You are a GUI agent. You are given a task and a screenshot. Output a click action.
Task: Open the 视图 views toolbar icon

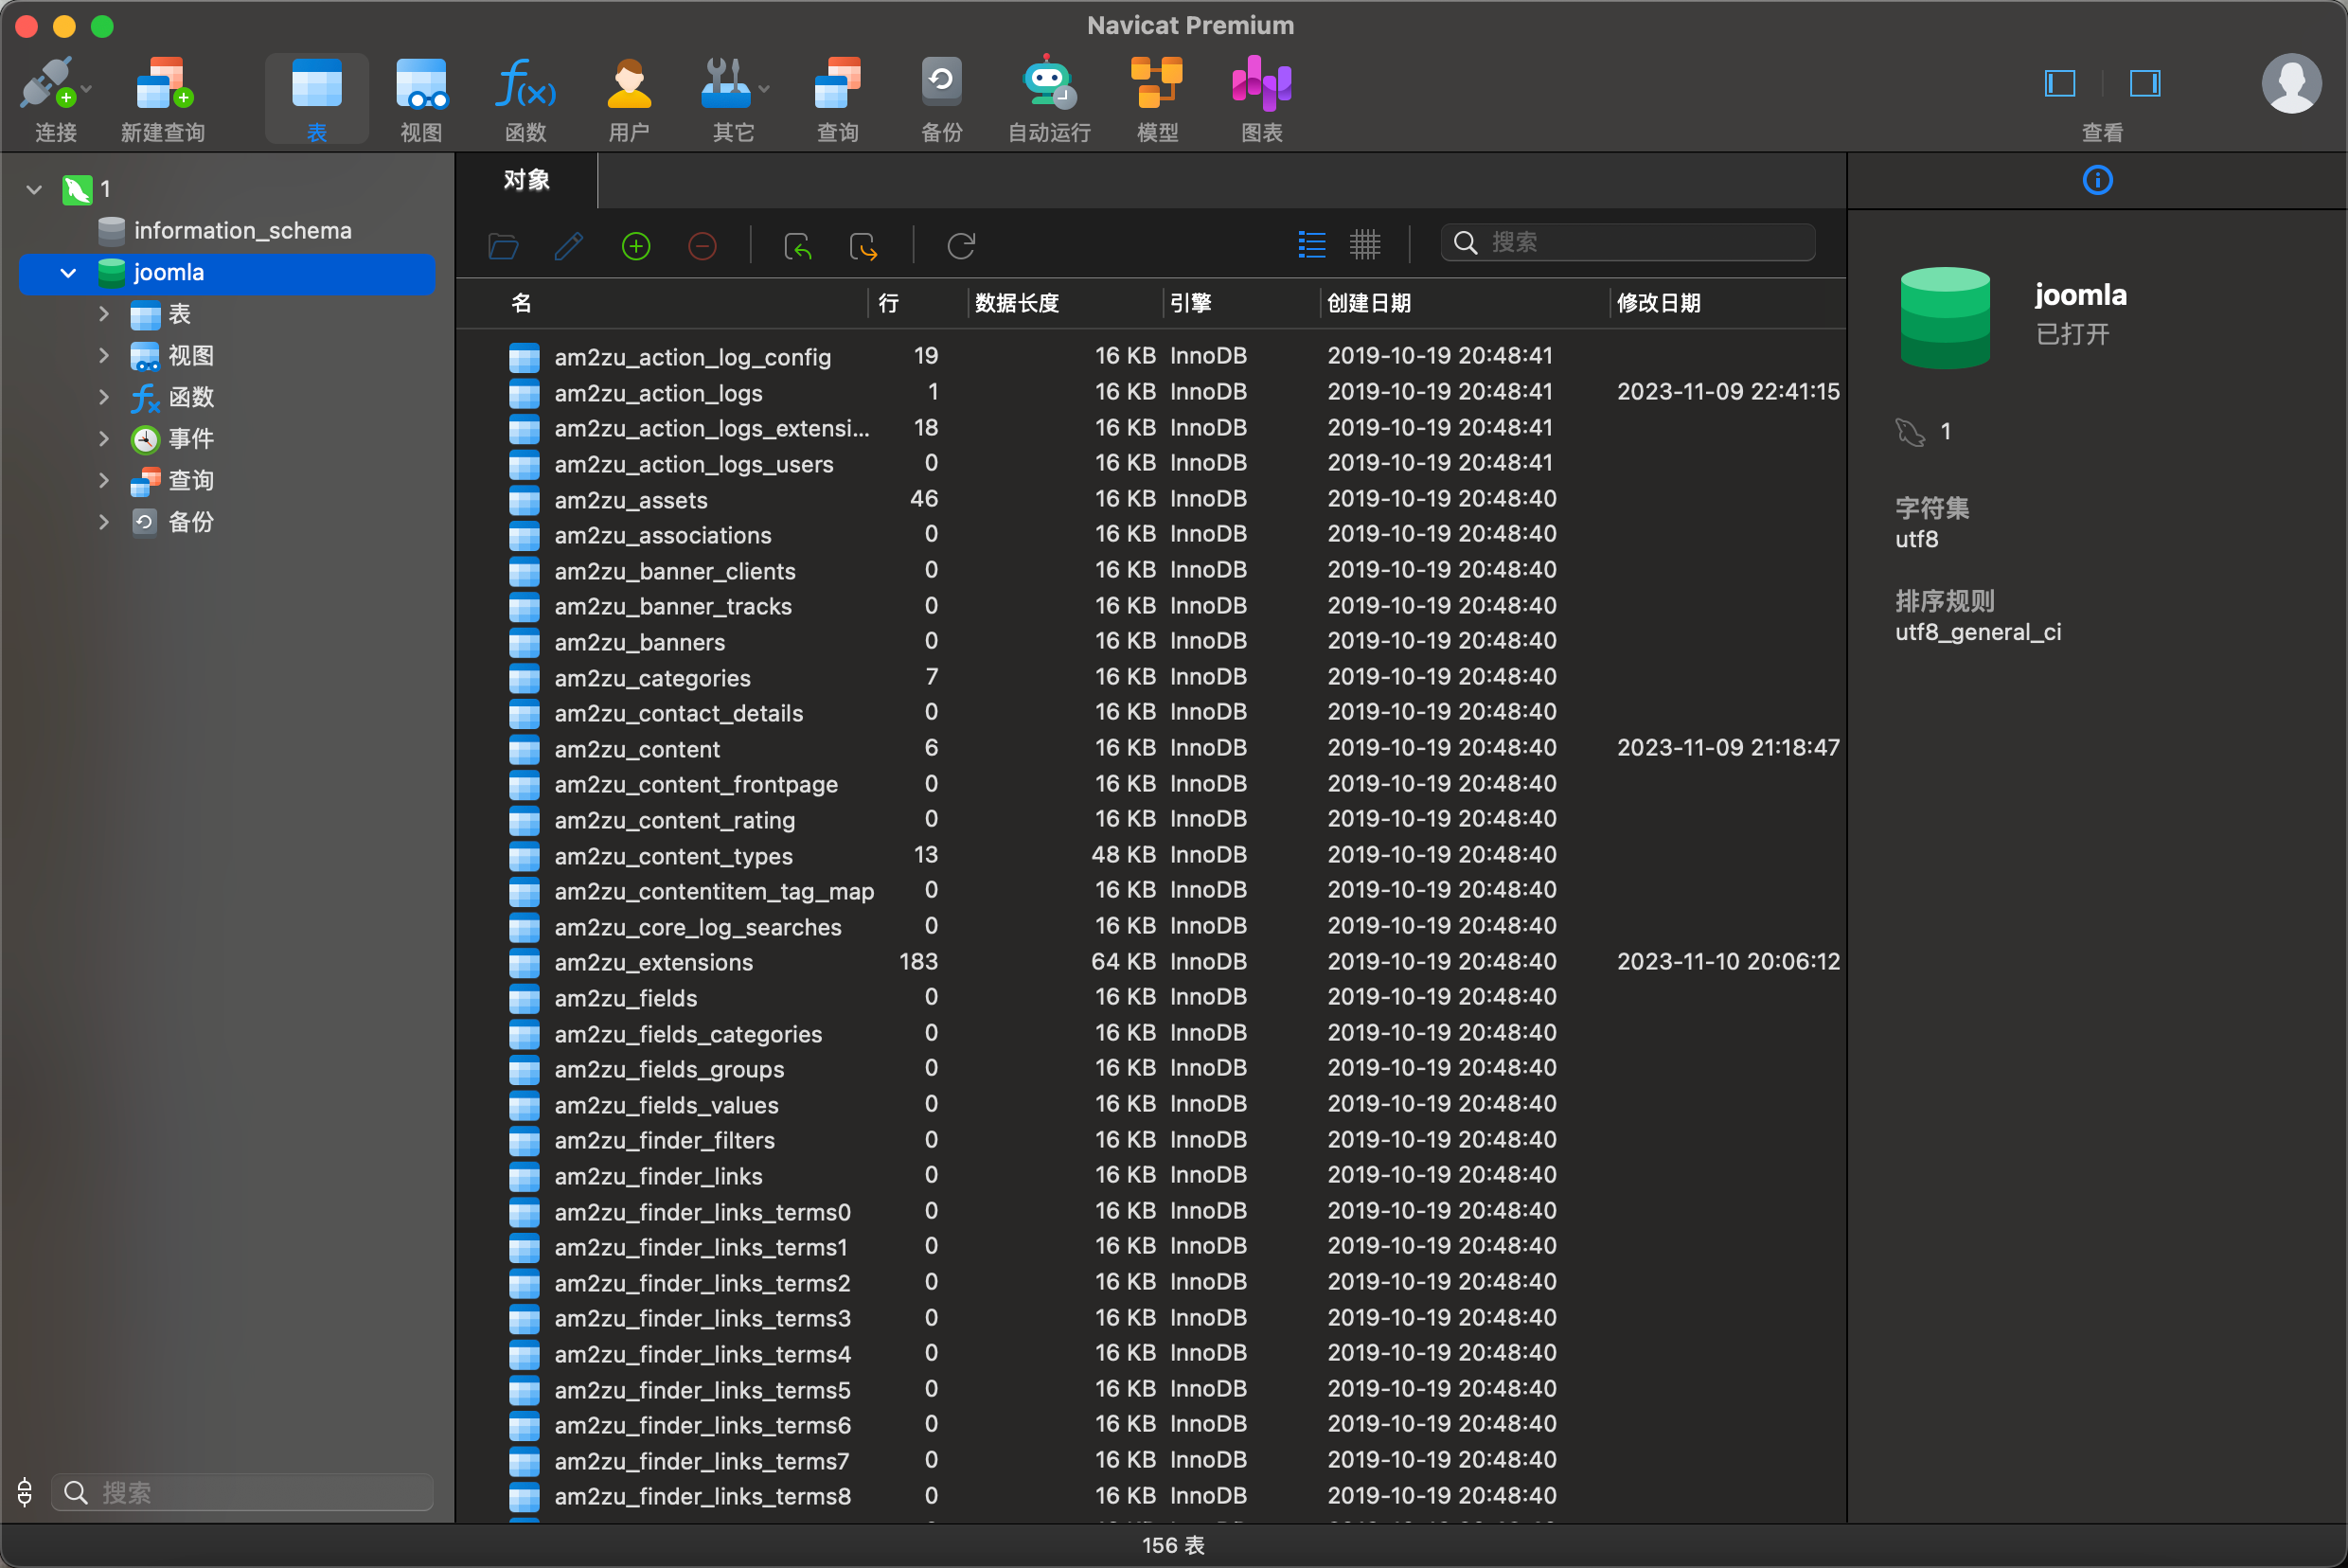421,84
